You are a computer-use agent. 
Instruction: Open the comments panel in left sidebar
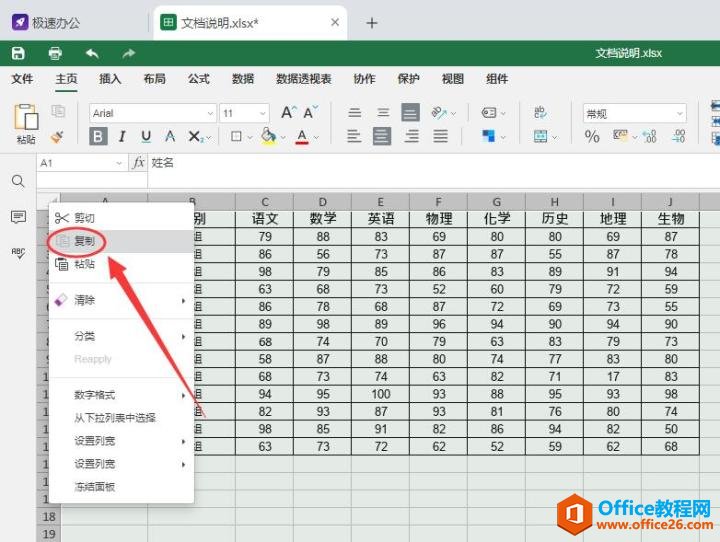coord(18,217)
